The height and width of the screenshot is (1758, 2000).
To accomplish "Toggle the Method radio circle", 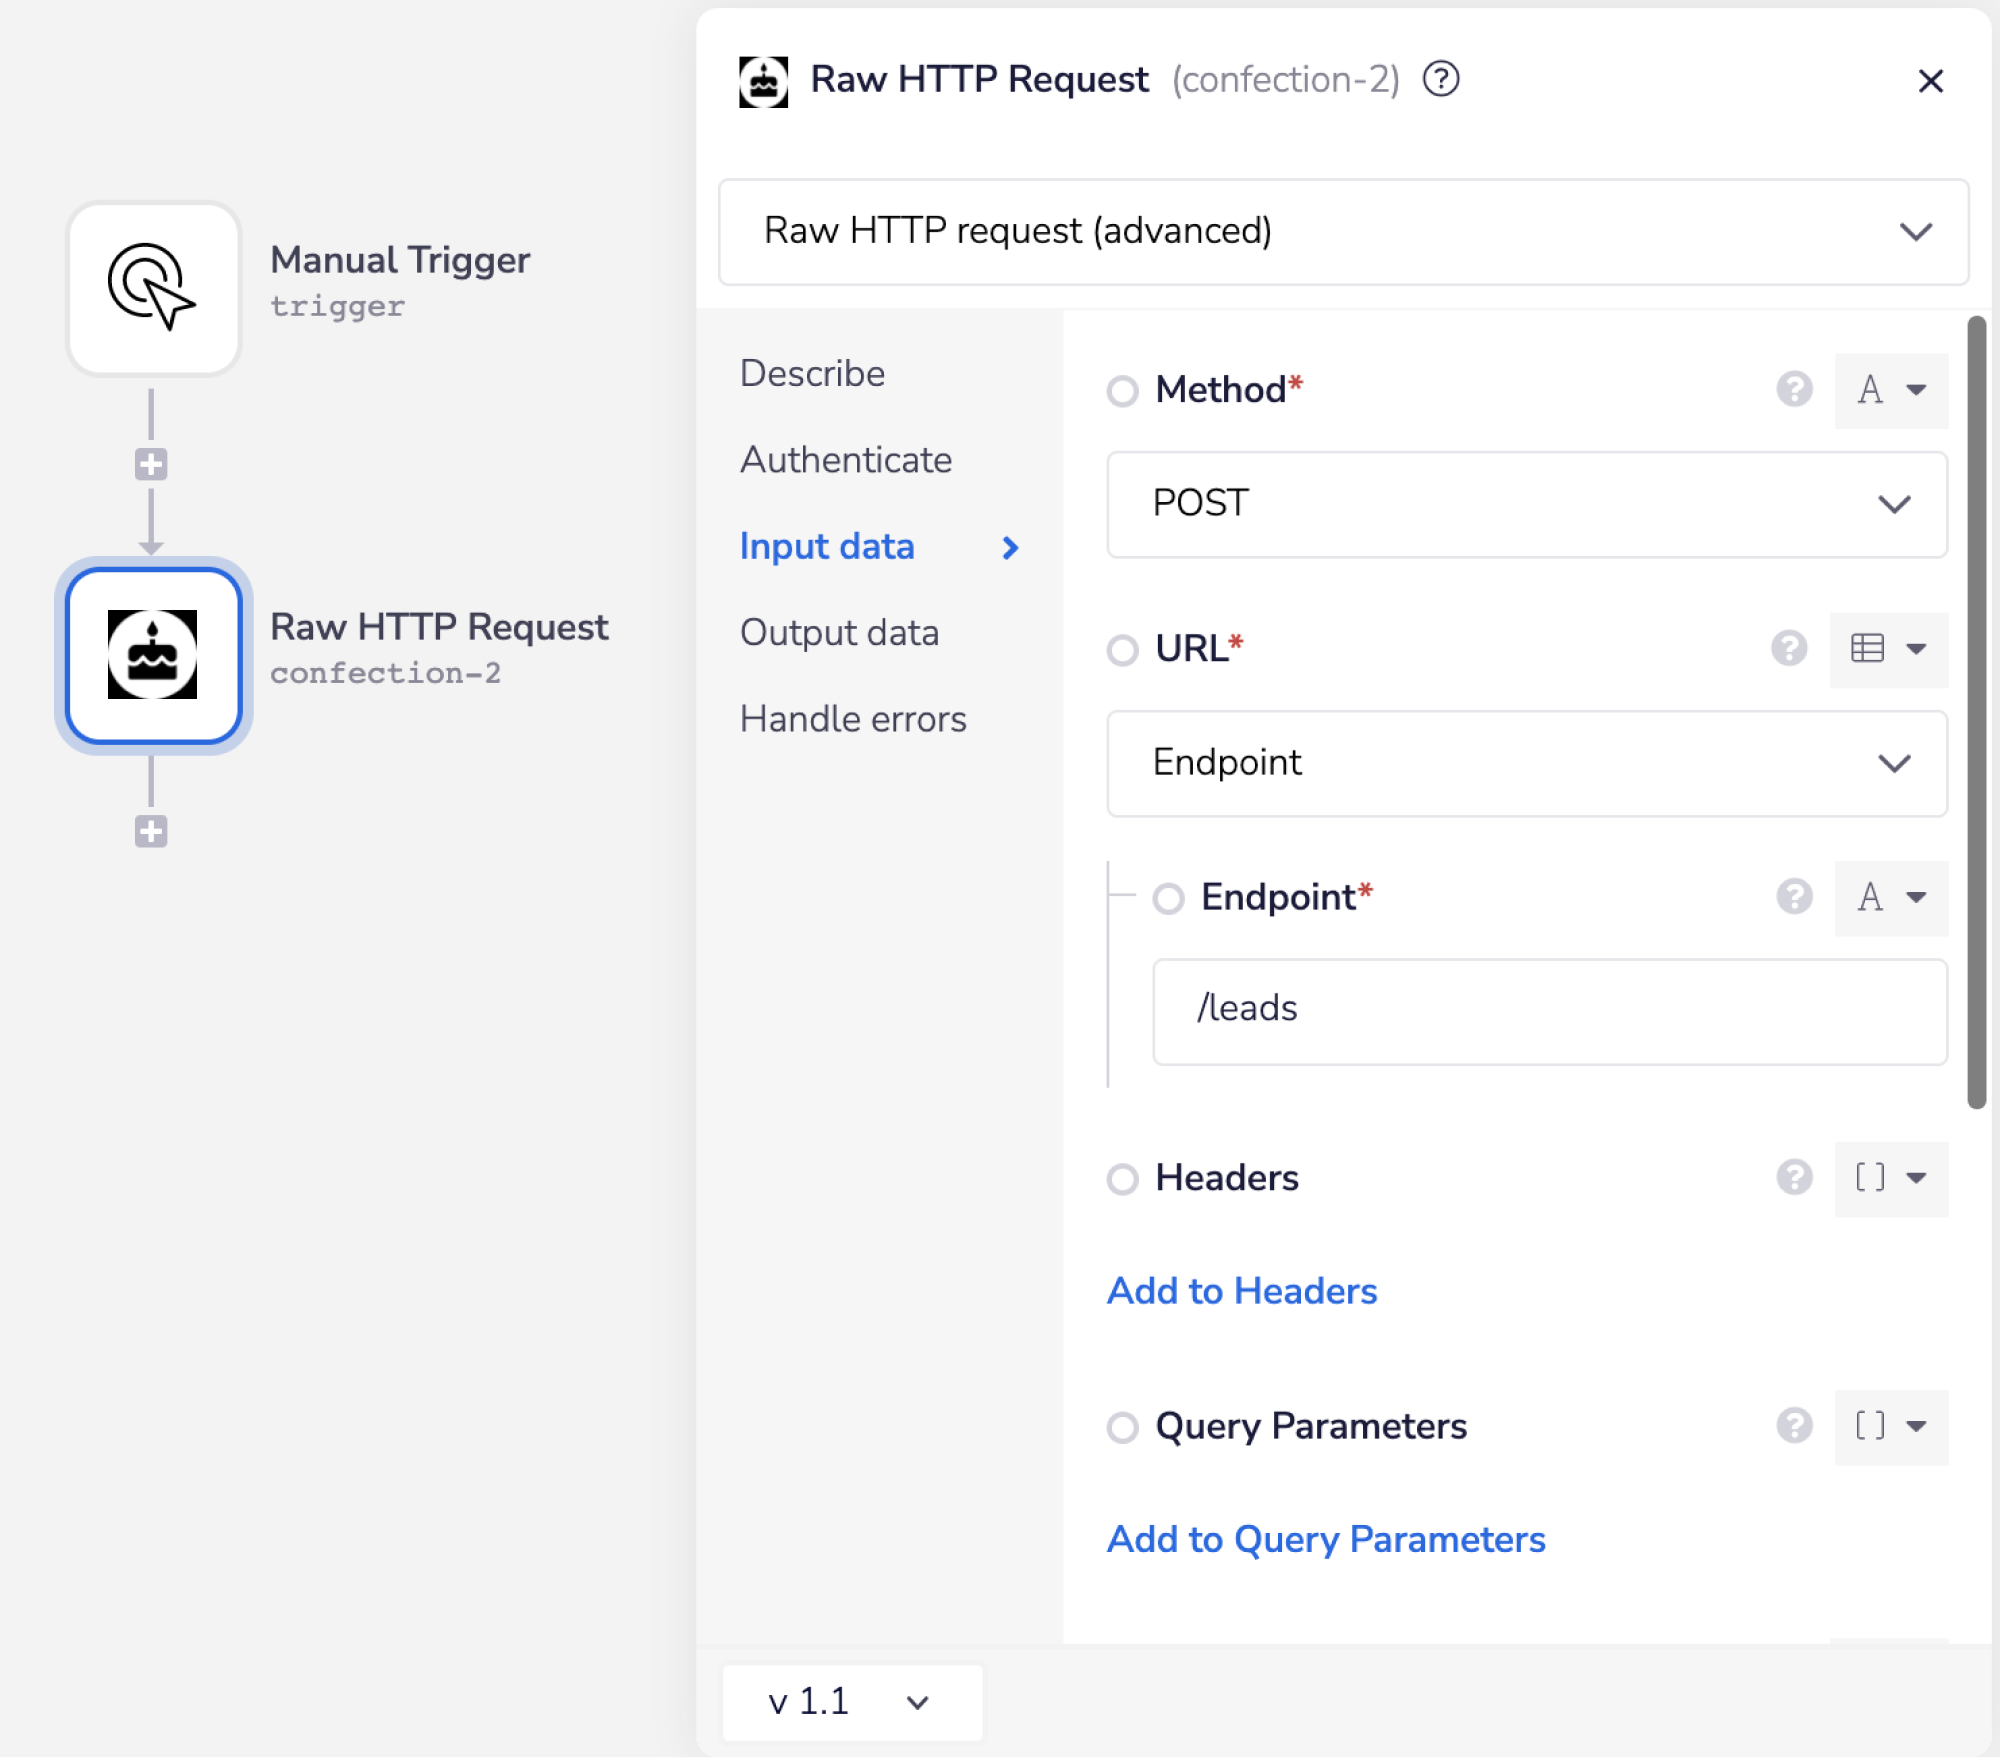I will coord(1122,390).
